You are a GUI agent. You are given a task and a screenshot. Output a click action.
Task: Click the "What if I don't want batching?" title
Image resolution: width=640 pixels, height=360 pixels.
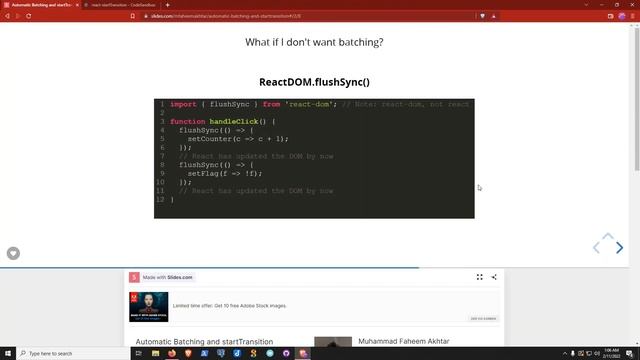tap(314, 42)
